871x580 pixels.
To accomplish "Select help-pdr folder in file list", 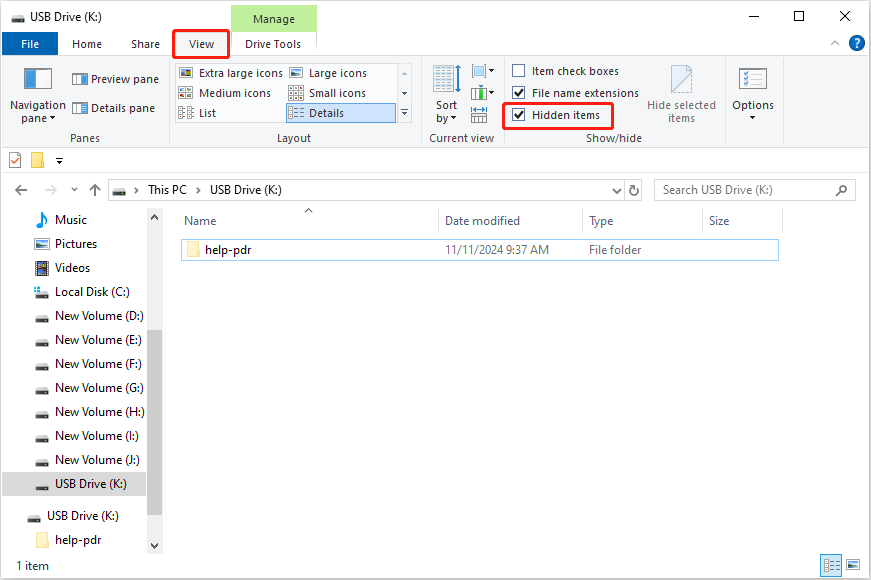I will (479, 250).
